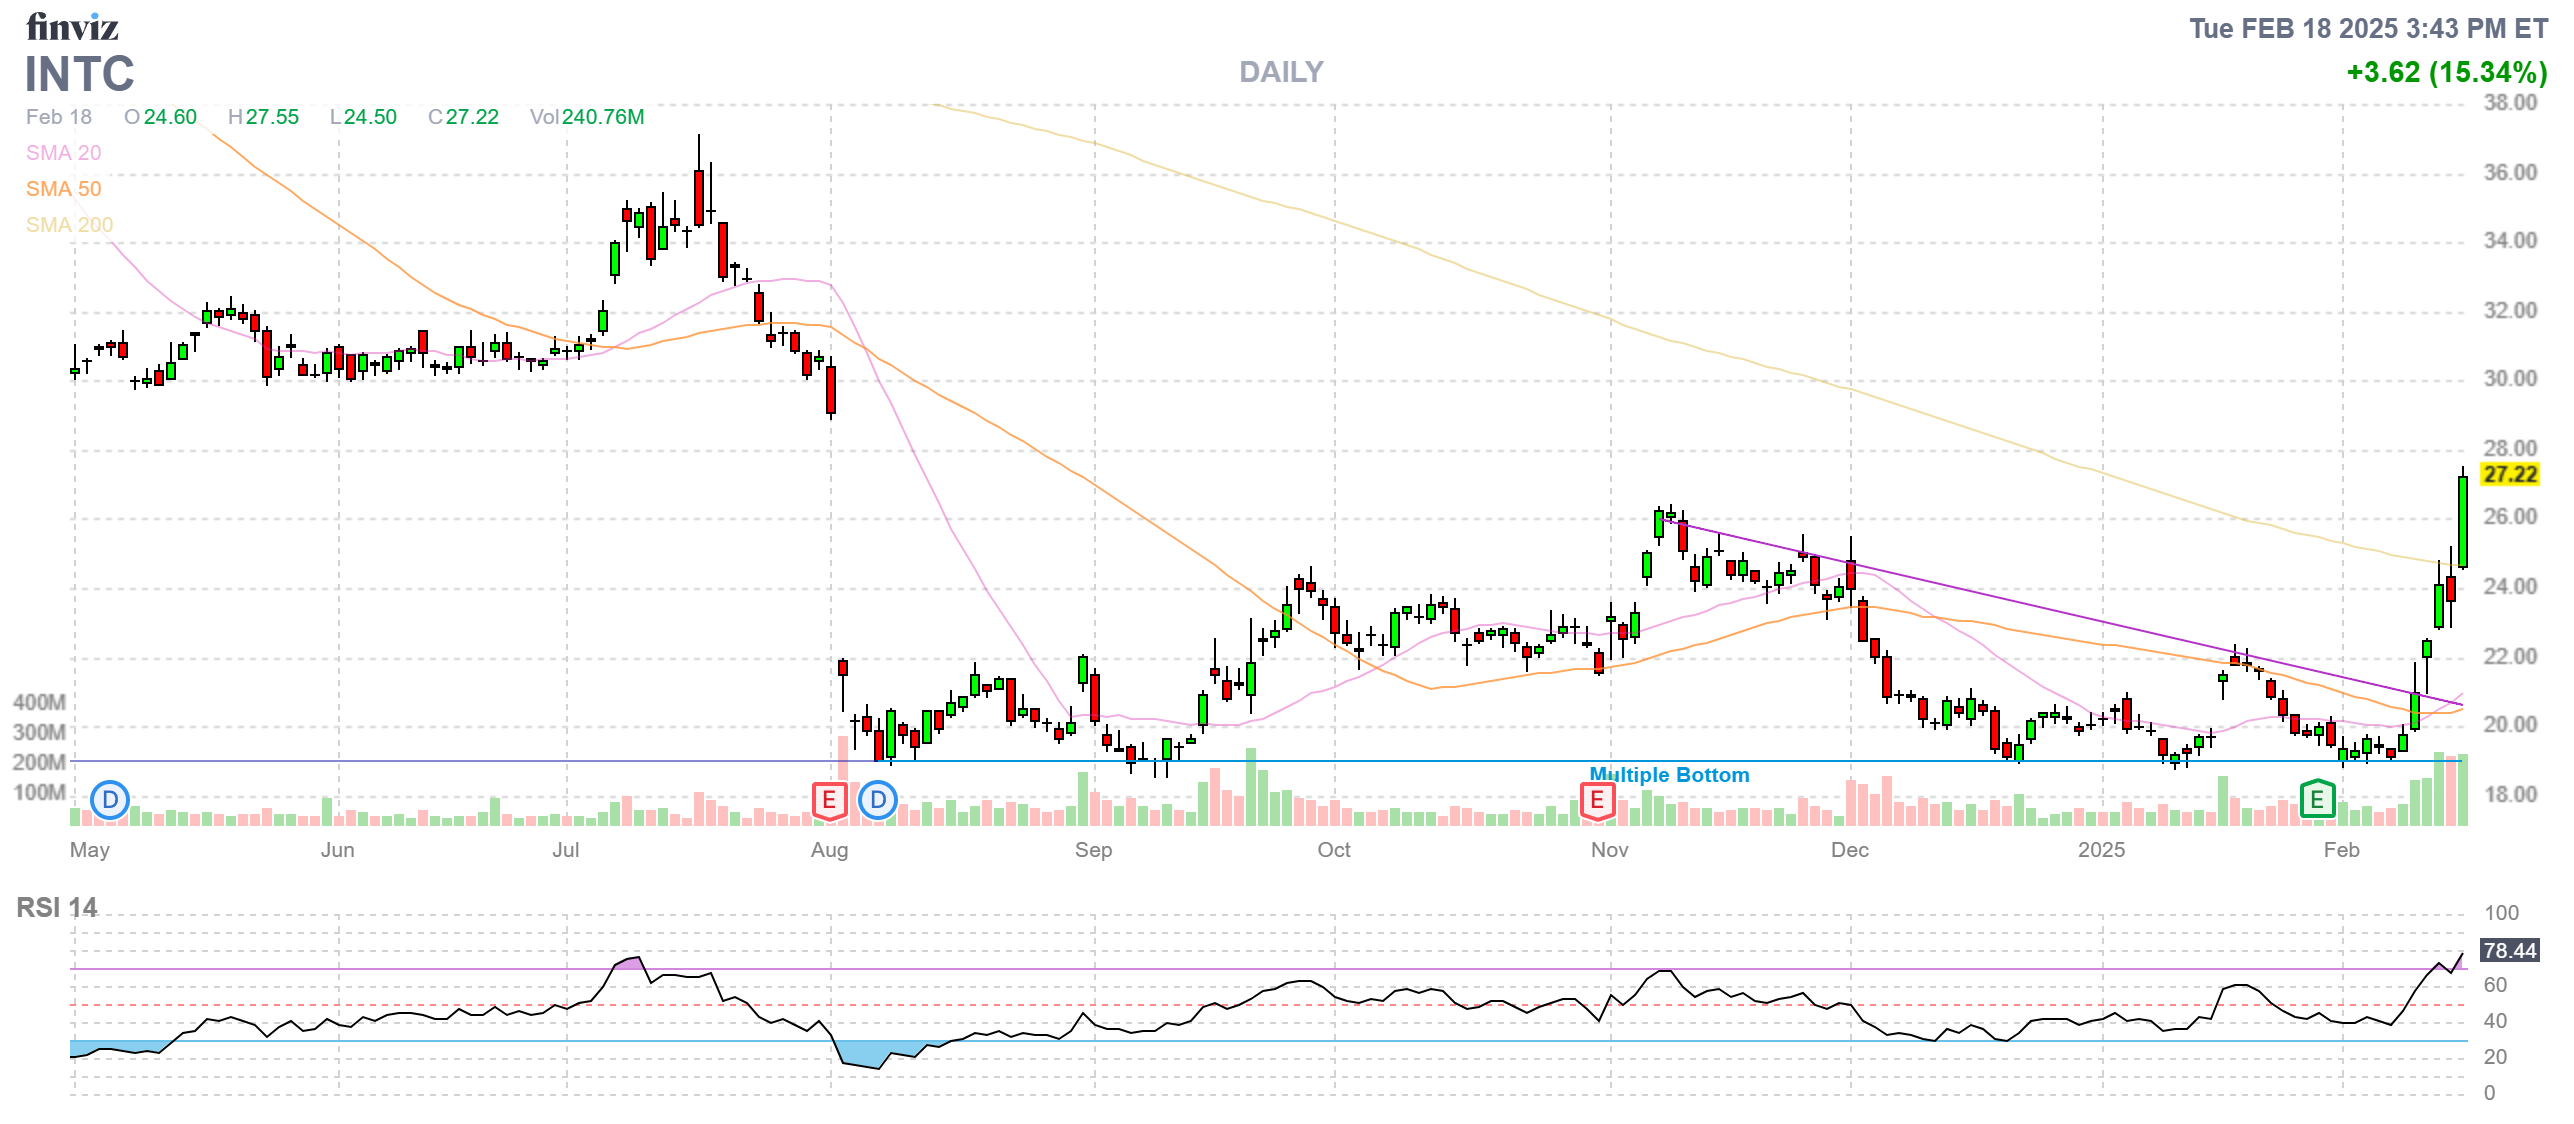The width and height of the screenshot is (2574, 1124).
Task: Click the RSI 14 indicator label
Action: (x=57, y=908)
